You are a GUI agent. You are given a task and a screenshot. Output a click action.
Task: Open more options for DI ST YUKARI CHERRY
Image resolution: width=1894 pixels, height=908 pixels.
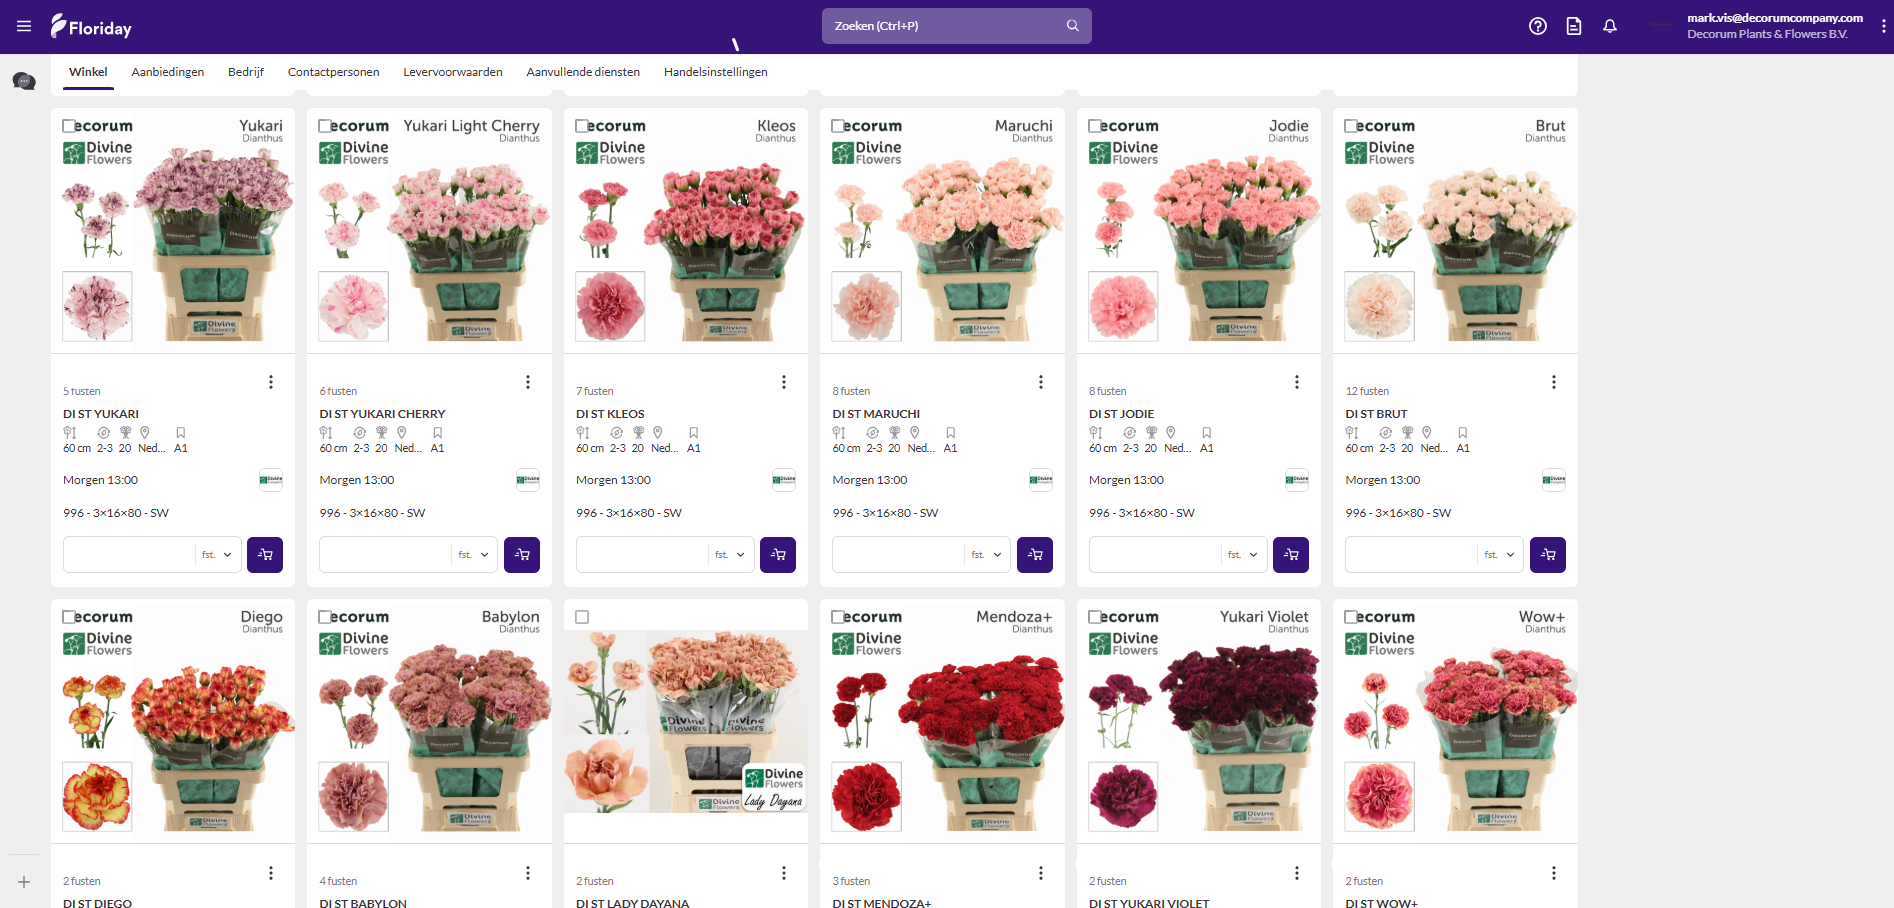point(528,382)
